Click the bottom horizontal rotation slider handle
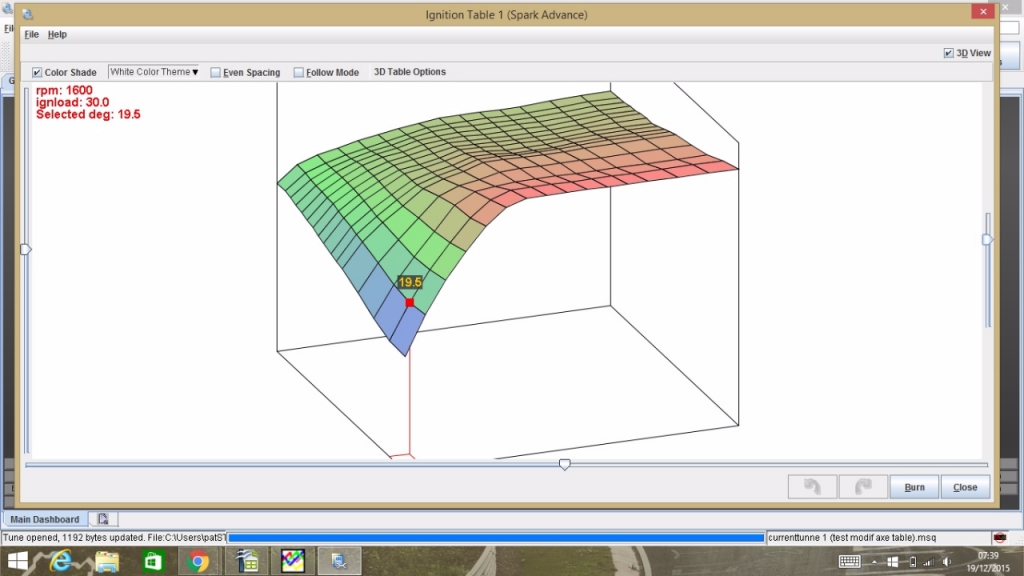The height and width of the screenshot is (576, 1024). pyautogui.click(x=564, y=464)
